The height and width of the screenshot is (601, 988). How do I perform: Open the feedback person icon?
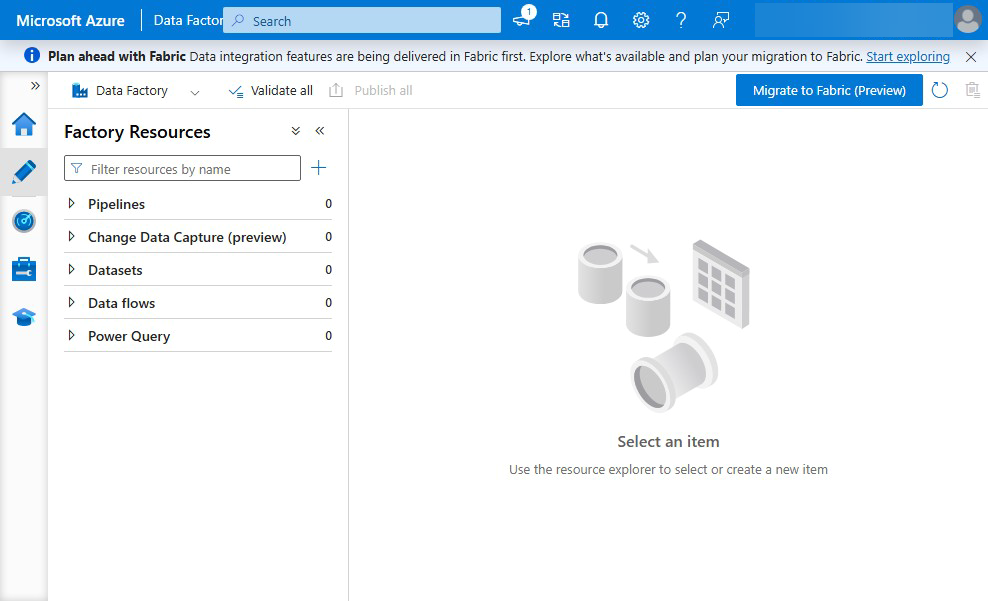click(x=721, y=20)
